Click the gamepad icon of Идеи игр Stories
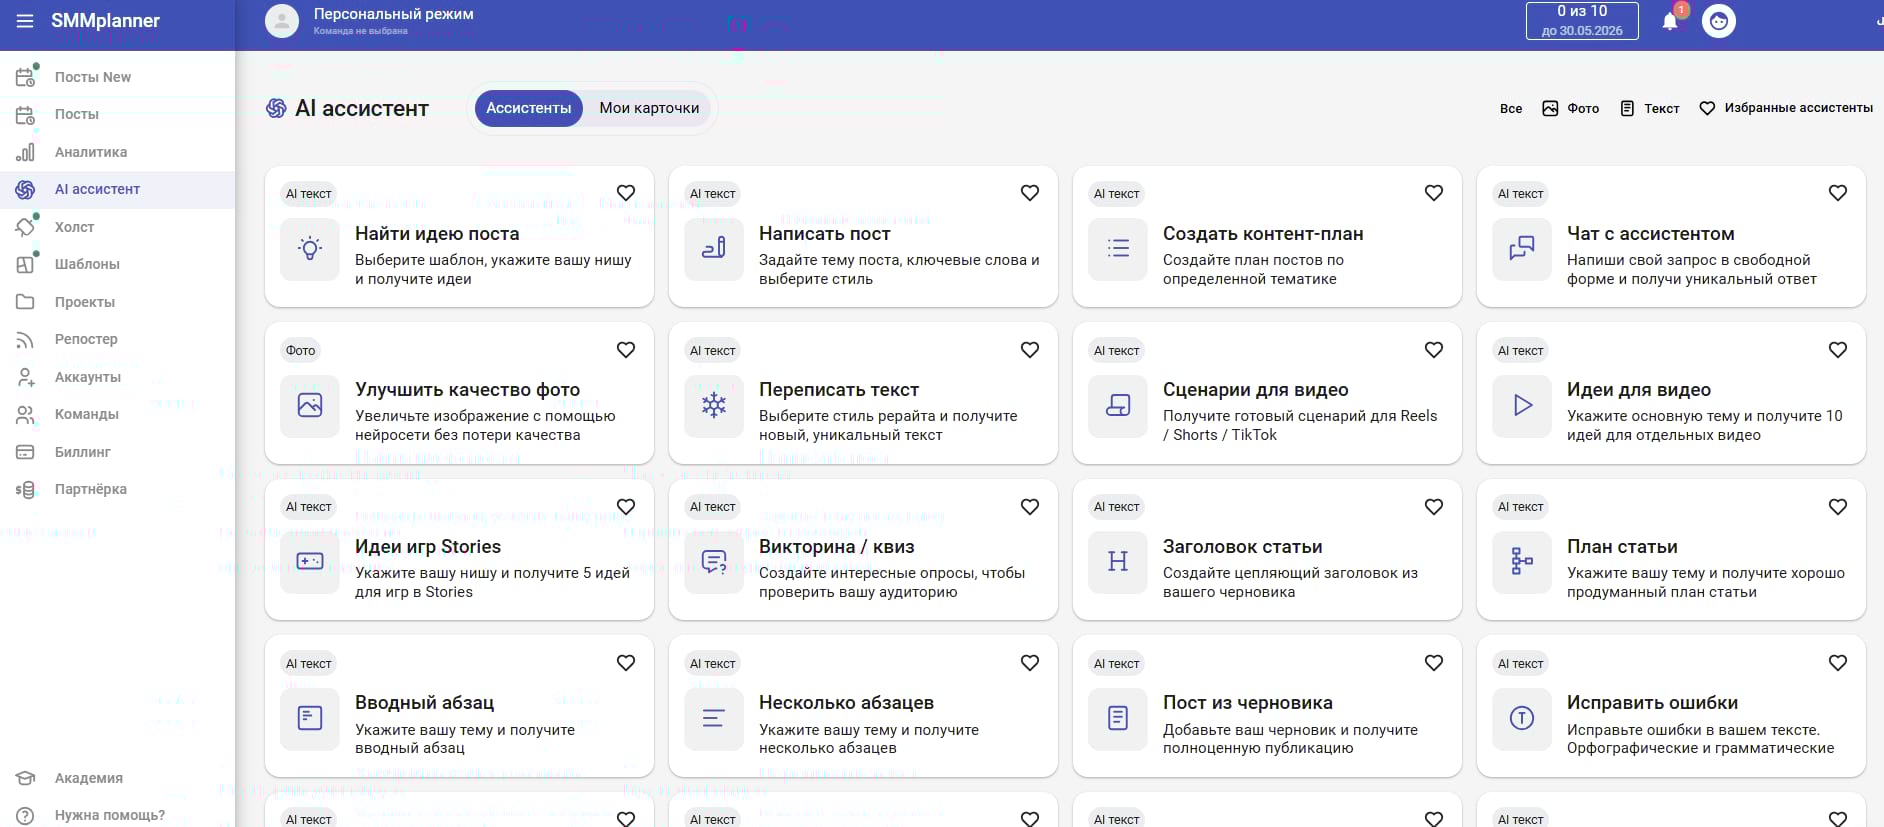Screen dimensions: 1884x827 310,562
